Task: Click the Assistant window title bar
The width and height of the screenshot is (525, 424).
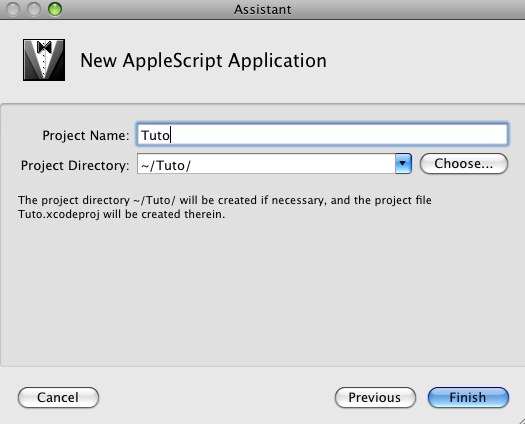Action: pos(262,9)
